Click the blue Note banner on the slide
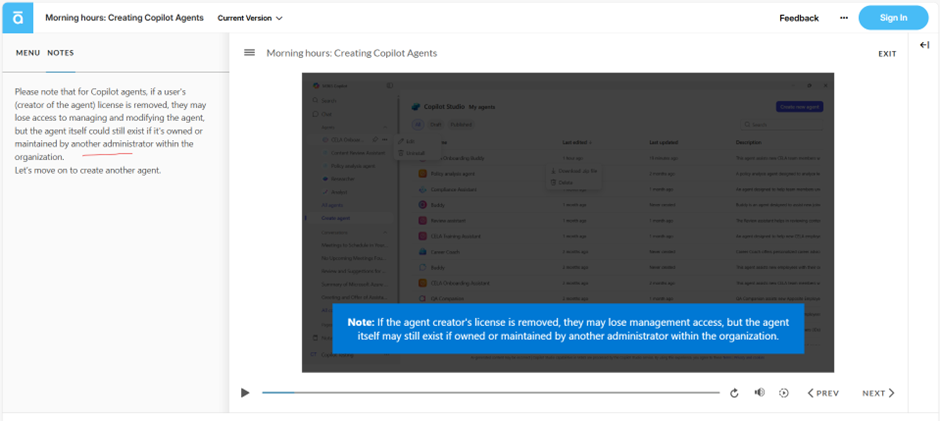Screen dimensions: 940x421 pyautogui.click(x=568, y=329)
